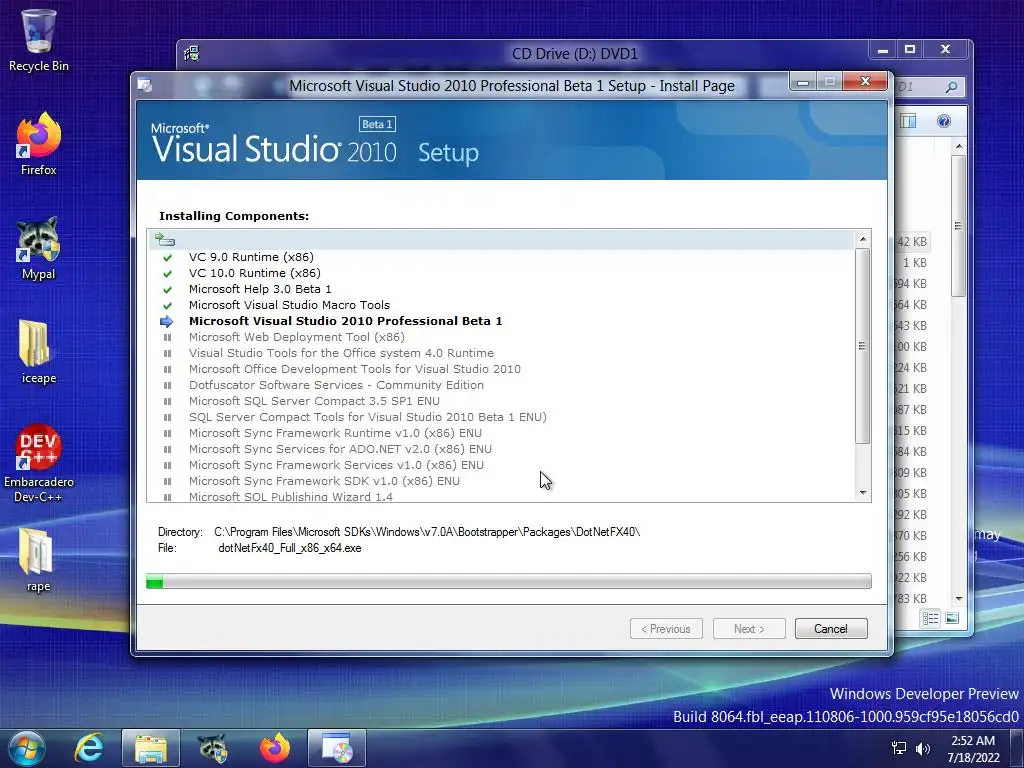Open Internet Explorer from the taskbar

point(89,748)
